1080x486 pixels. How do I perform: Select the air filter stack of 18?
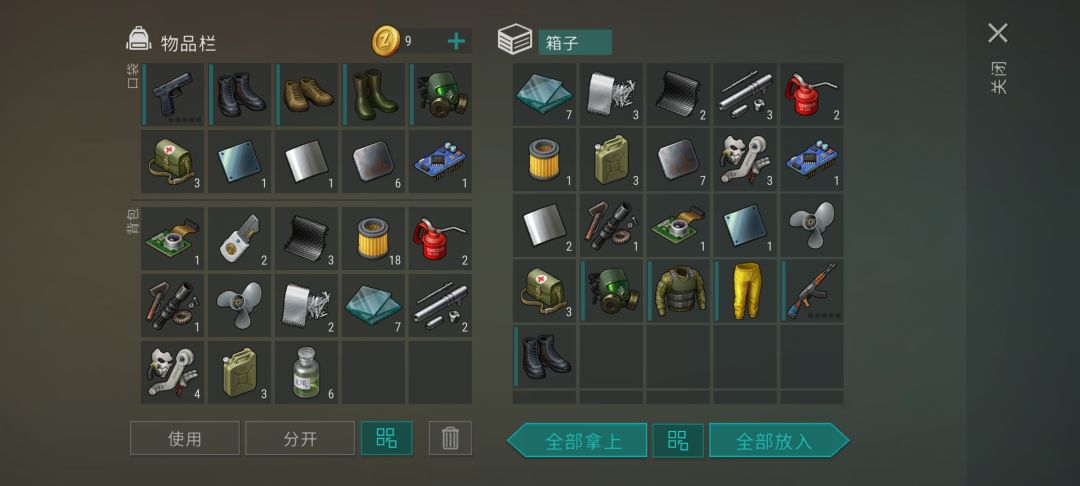coord(373,238)
